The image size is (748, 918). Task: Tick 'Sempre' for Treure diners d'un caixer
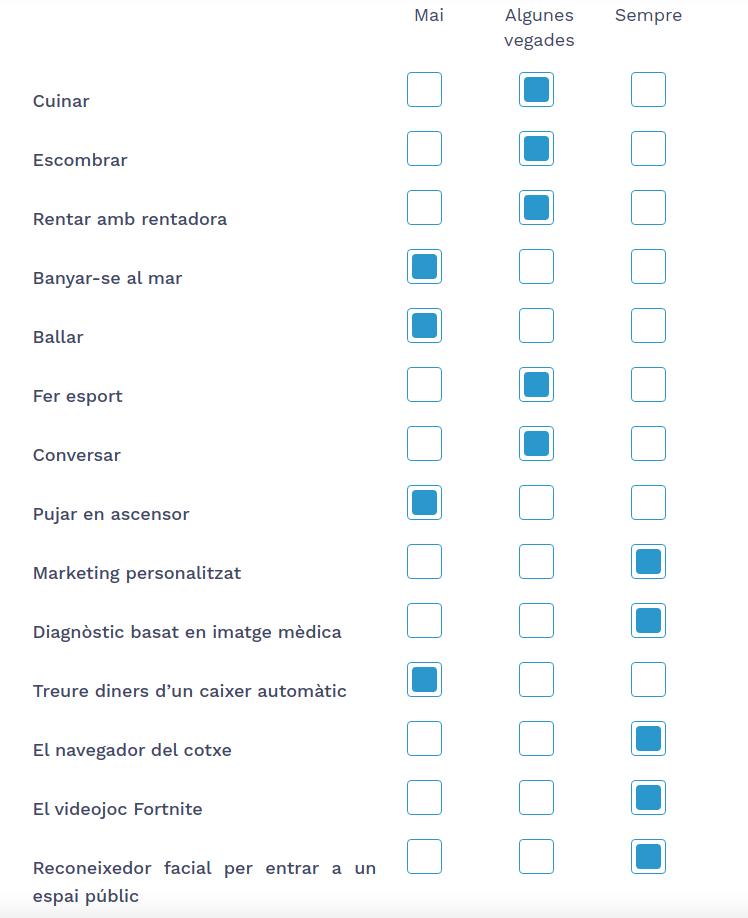(x=648, y=680)
